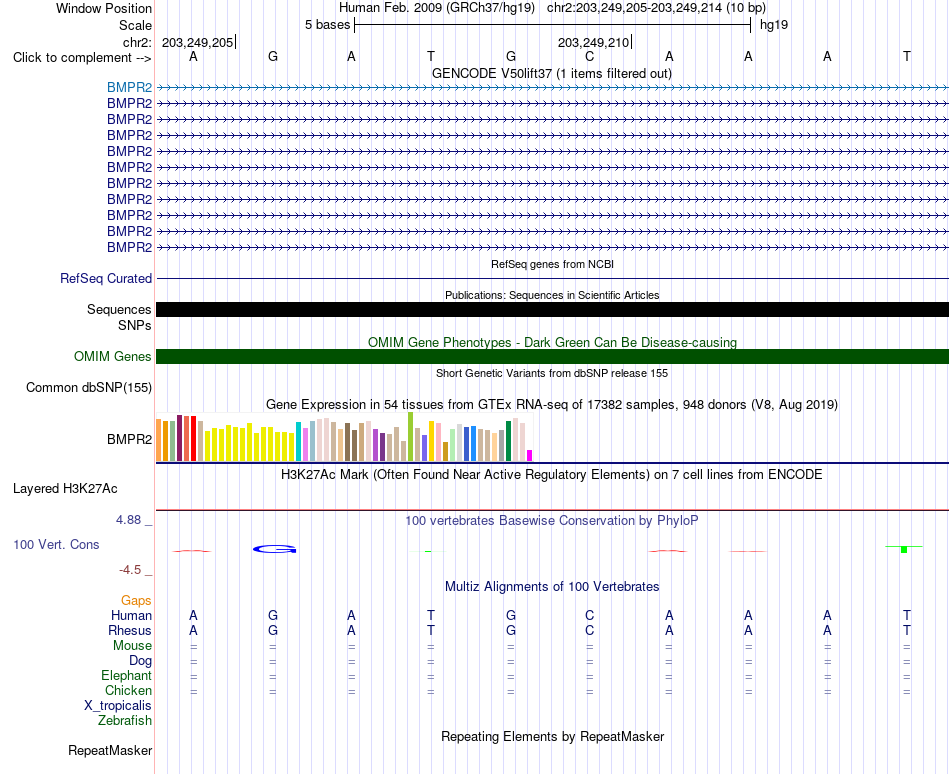Click the C base in the Human row

590,615
